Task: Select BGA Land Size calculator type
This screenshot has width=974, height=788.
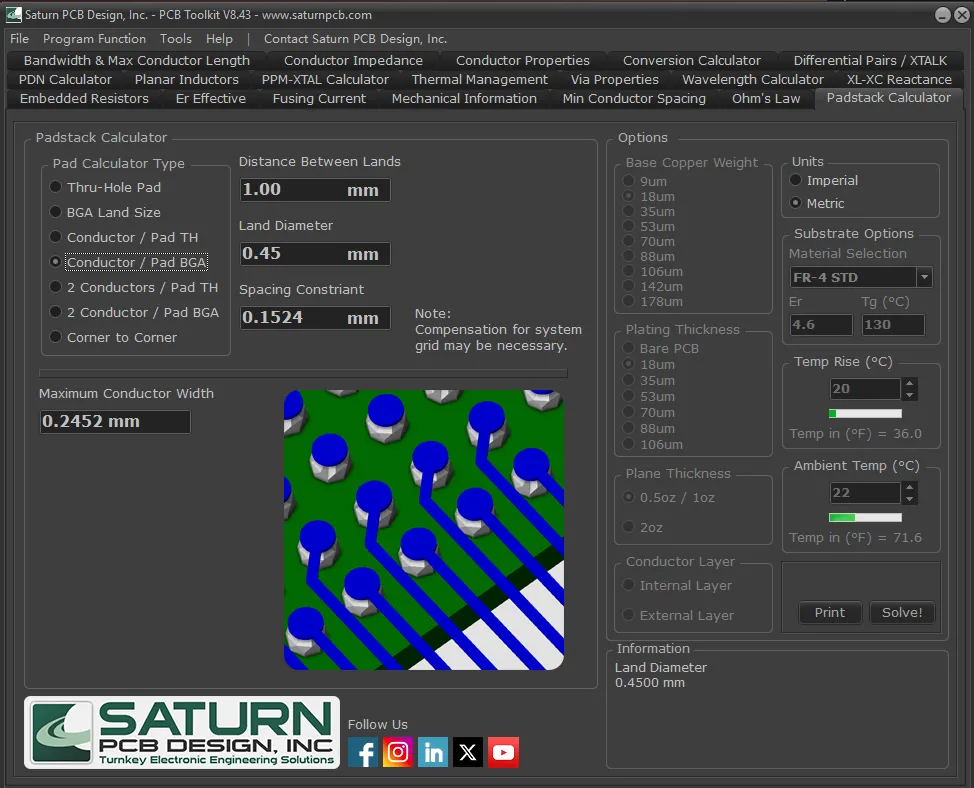Action: pos(106,212)
